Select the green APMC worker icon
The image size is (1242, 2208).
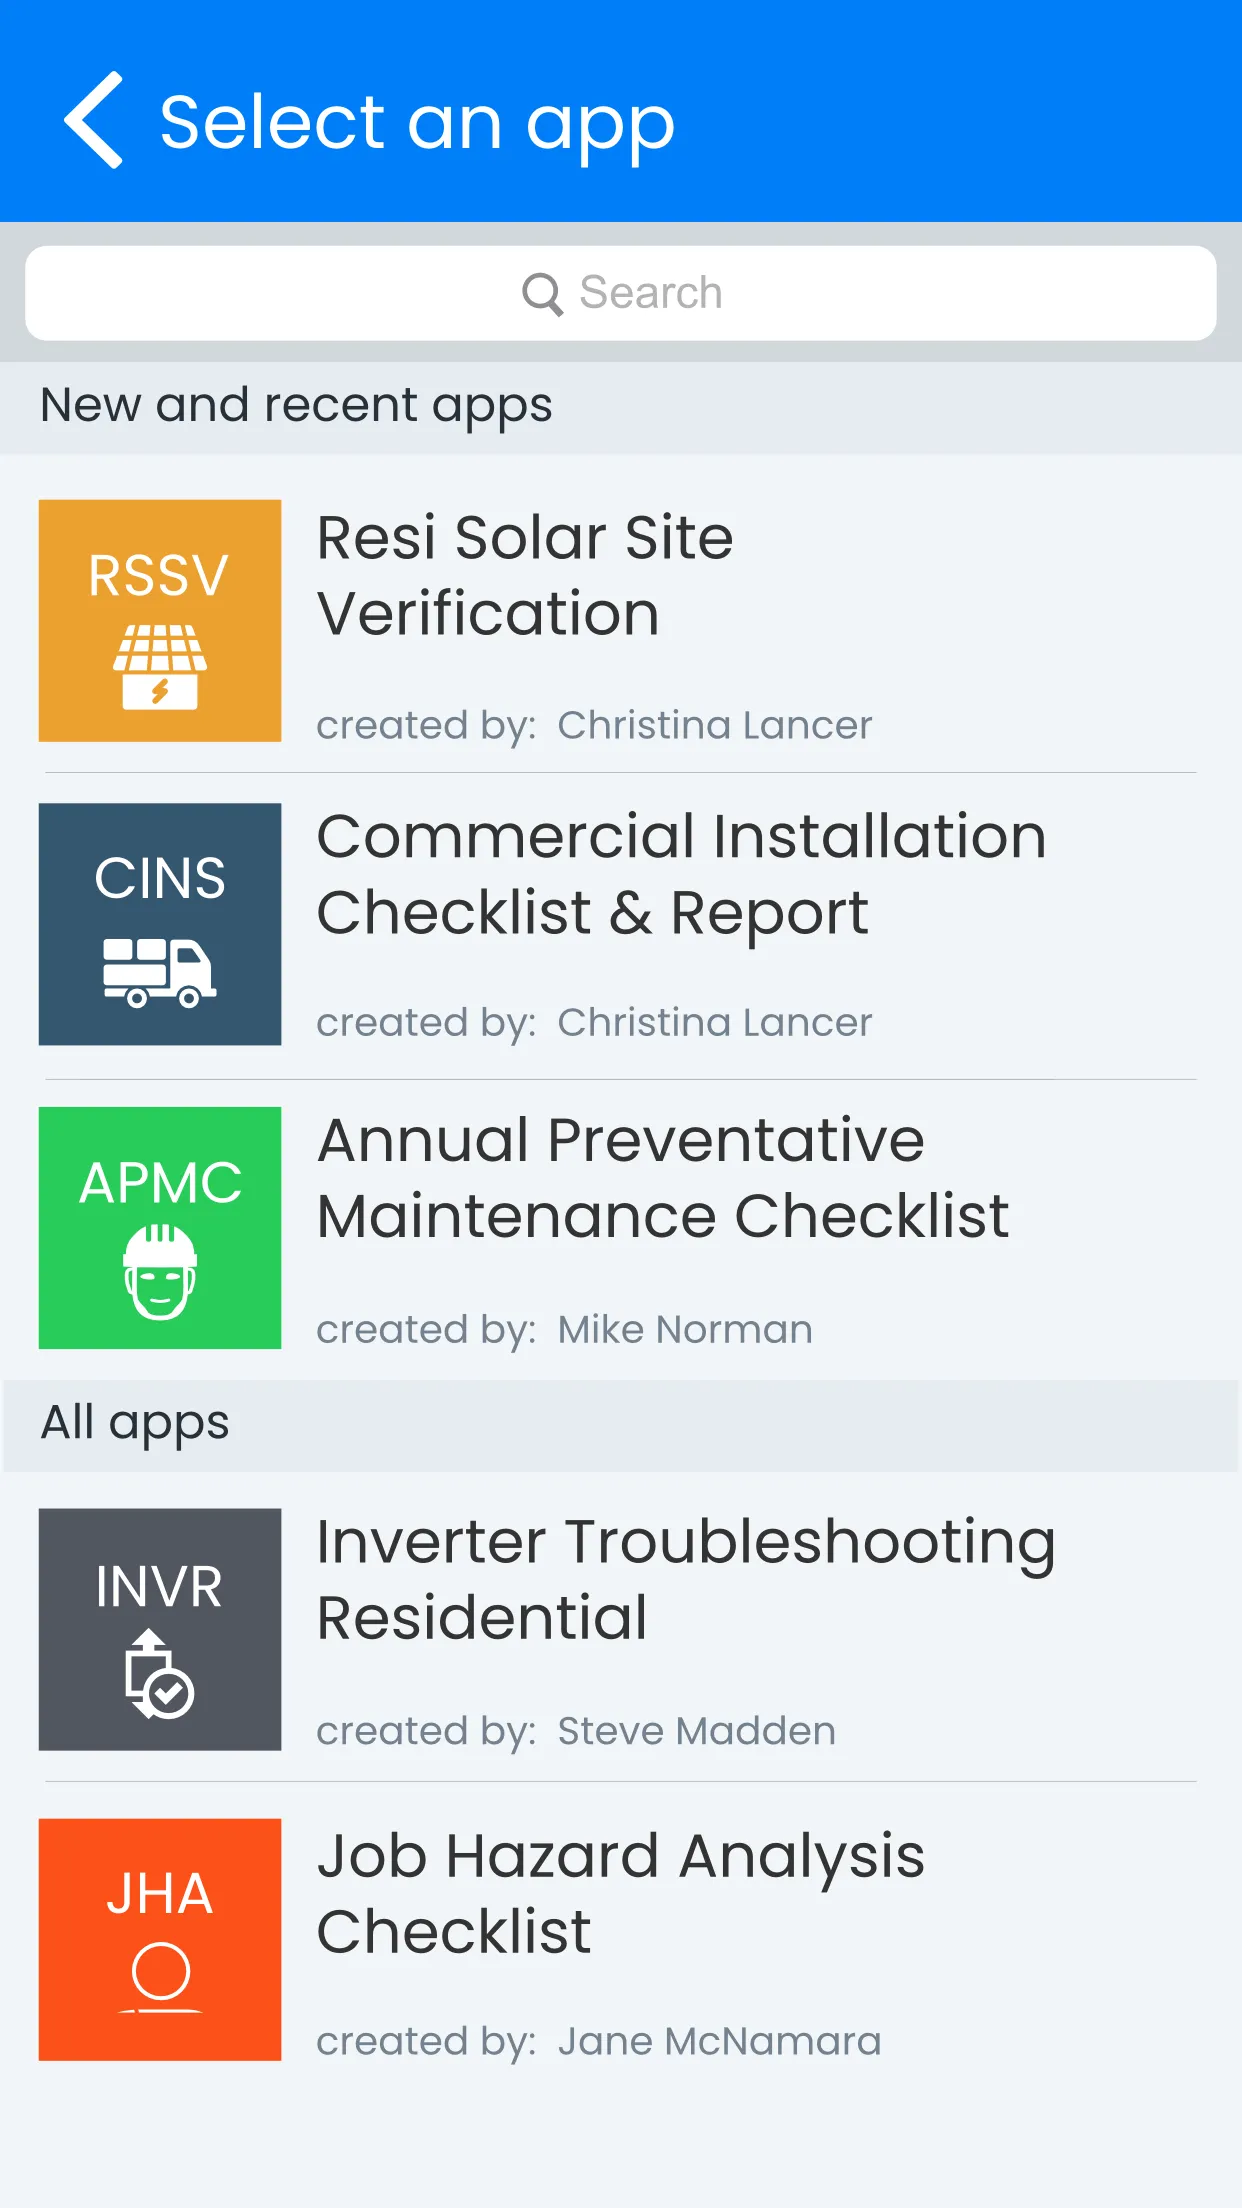160,1228
